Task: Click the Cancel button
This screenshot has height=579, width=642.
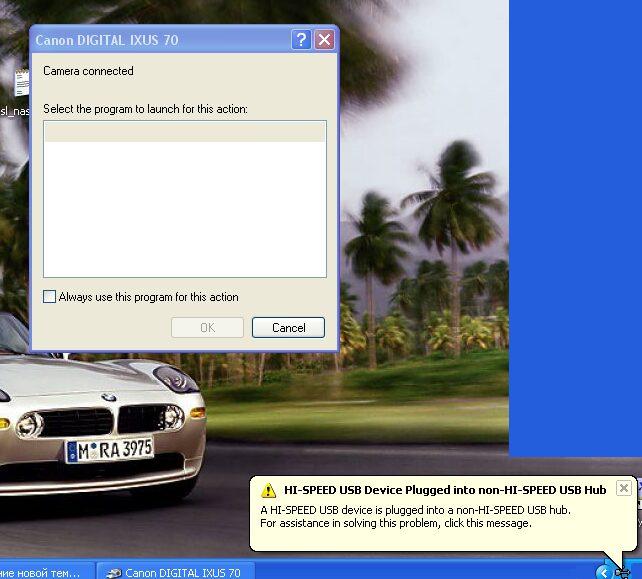Action: click(x=288, y=328)
